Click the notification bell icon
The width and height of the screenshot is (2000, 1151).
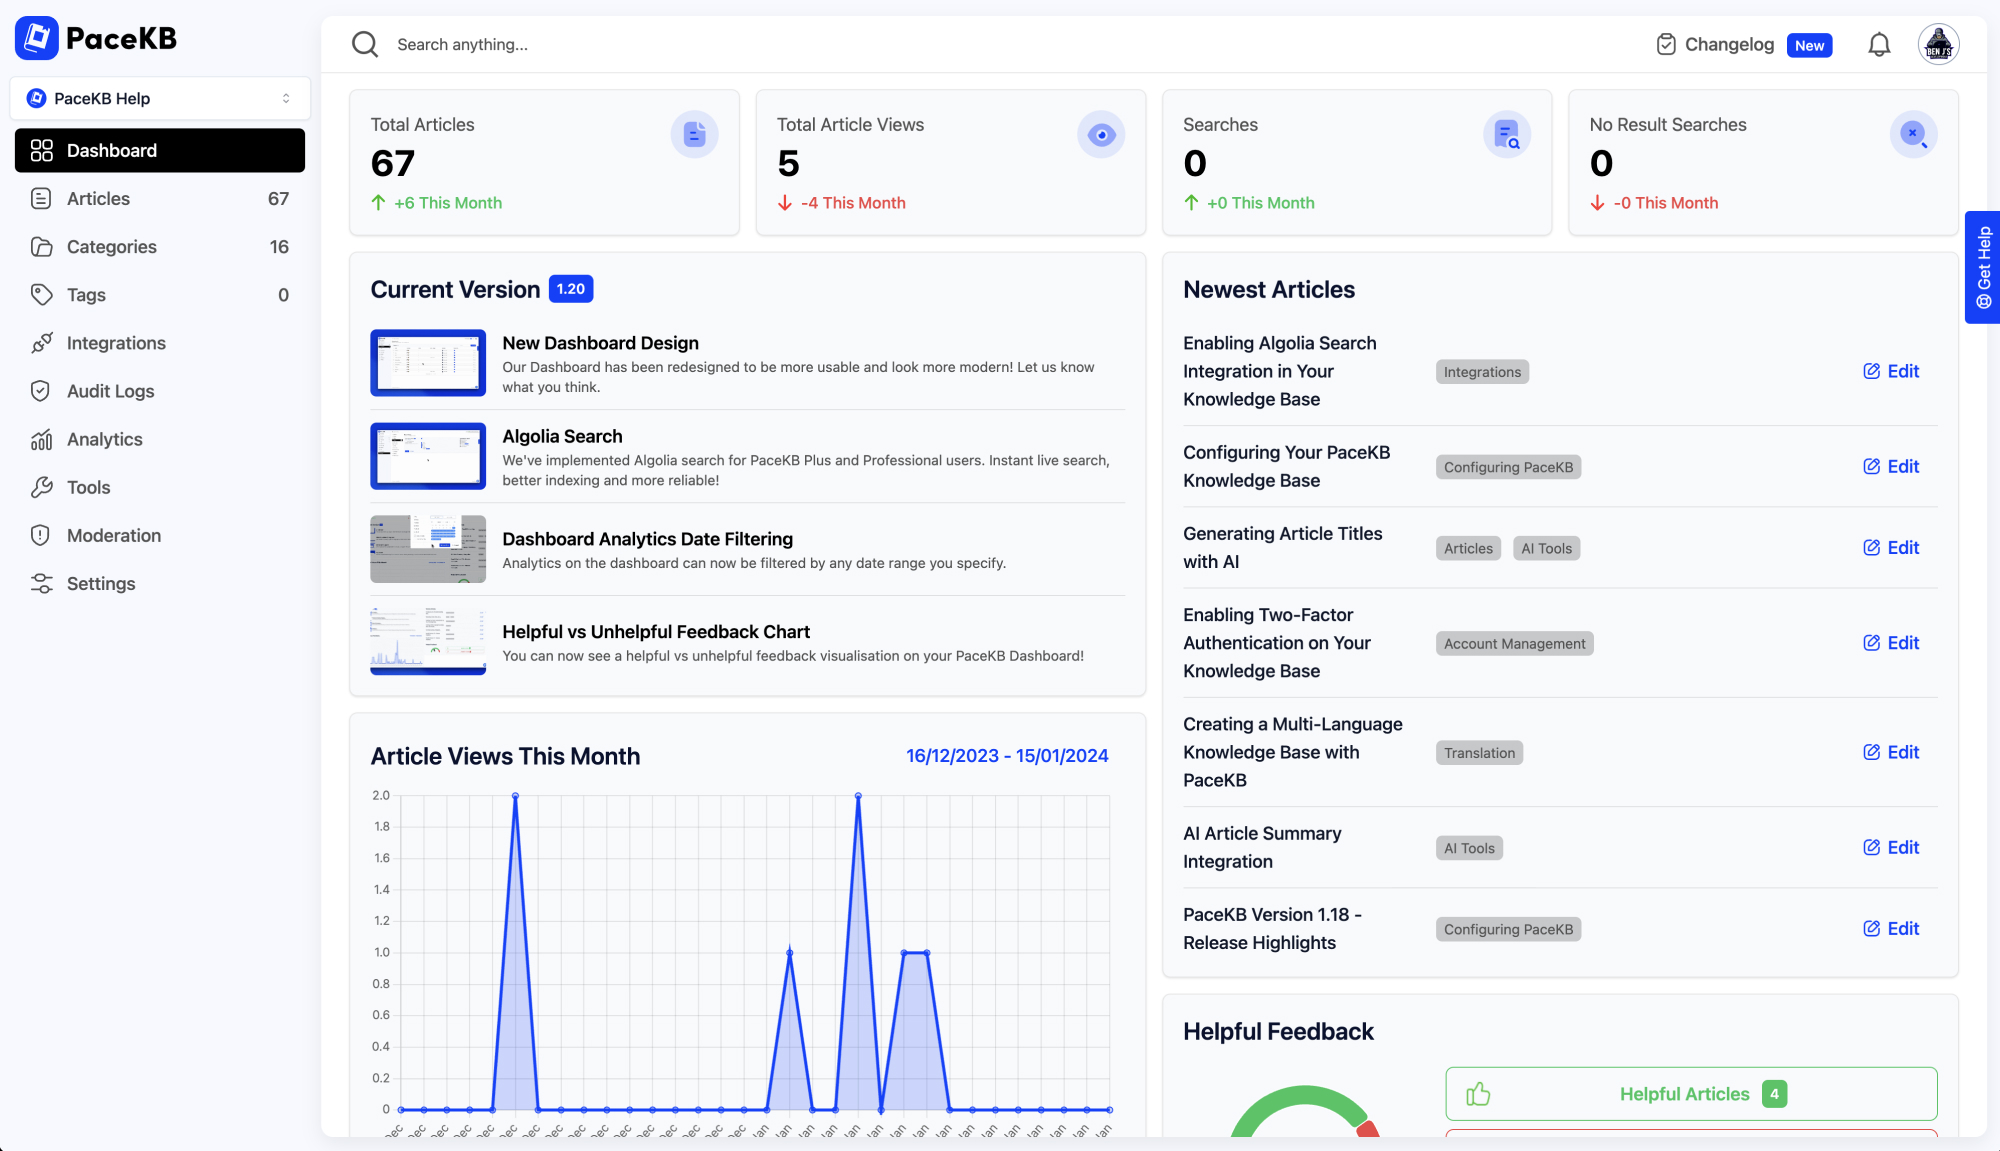tap(1879, 43)
